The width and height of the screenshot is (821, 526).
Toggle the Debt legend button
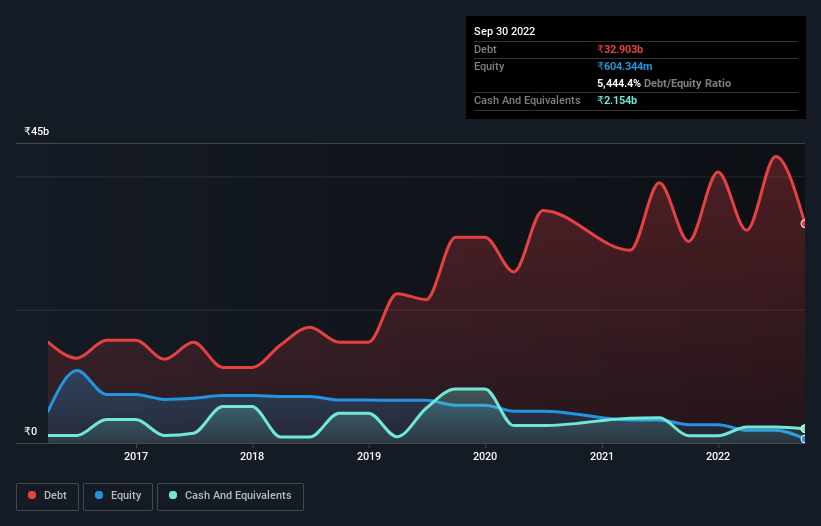[48, 496]
